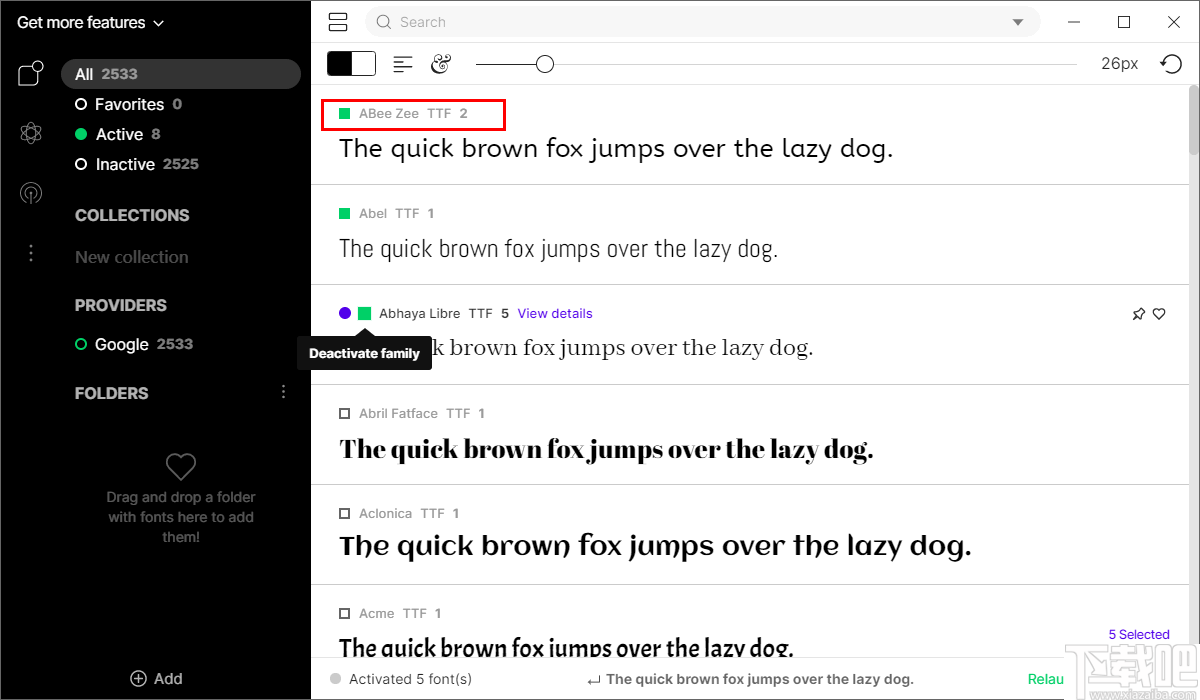Activate the Abril Fatface font
1200x700 pixels.
click(345, 414)
